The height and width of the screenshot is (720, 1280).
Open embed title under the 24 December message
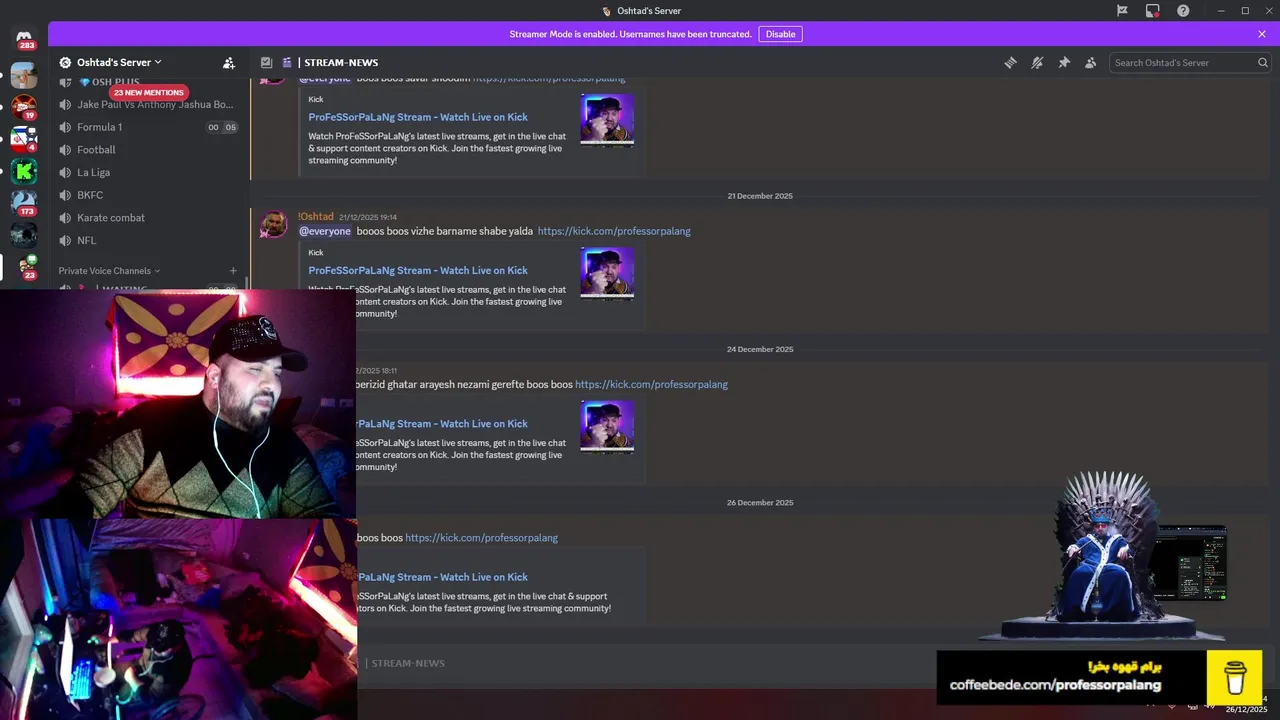point(442,424)
